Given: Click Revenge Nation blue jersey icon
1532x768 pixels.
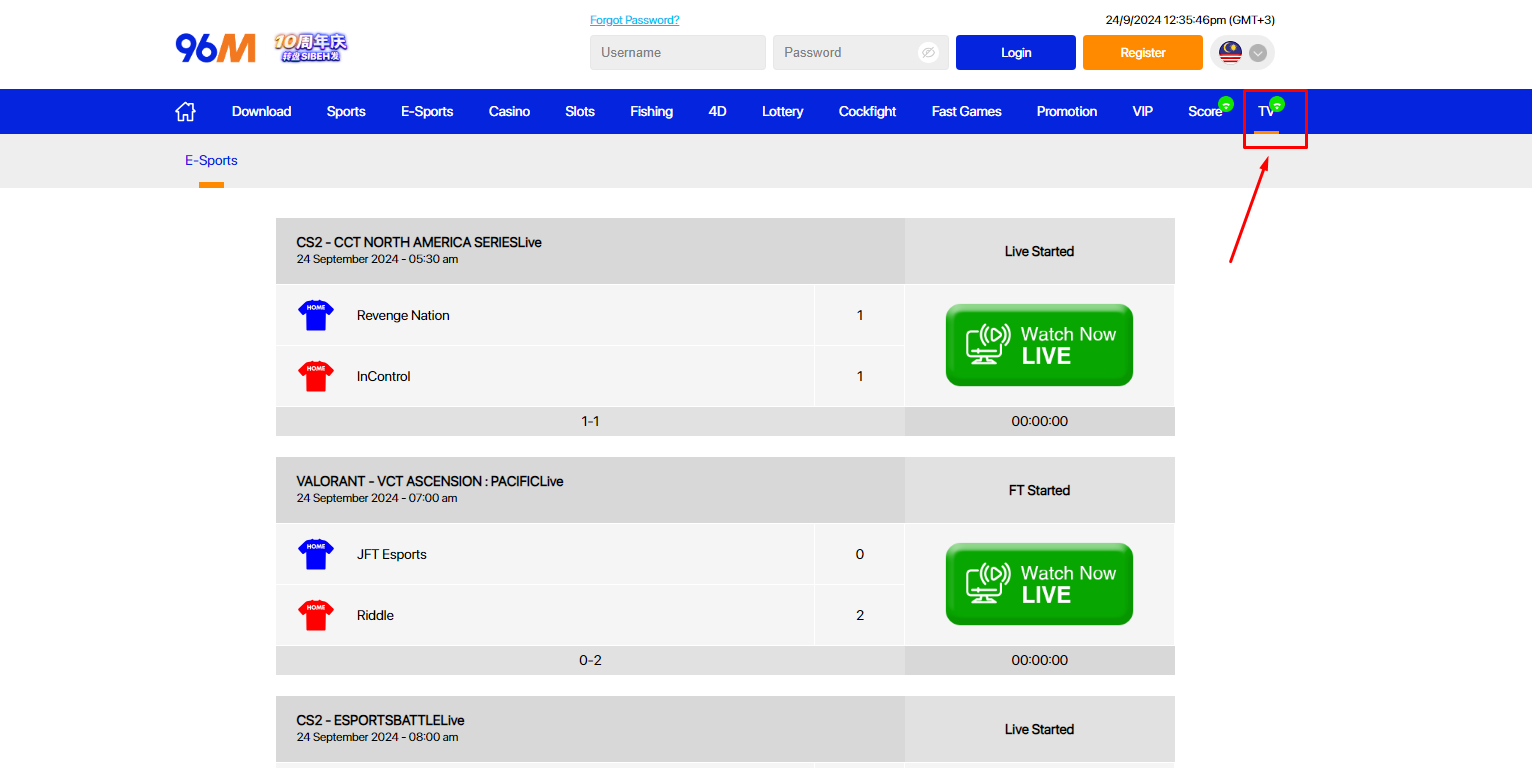Looking at the screenshot, I should pos(316,315).
